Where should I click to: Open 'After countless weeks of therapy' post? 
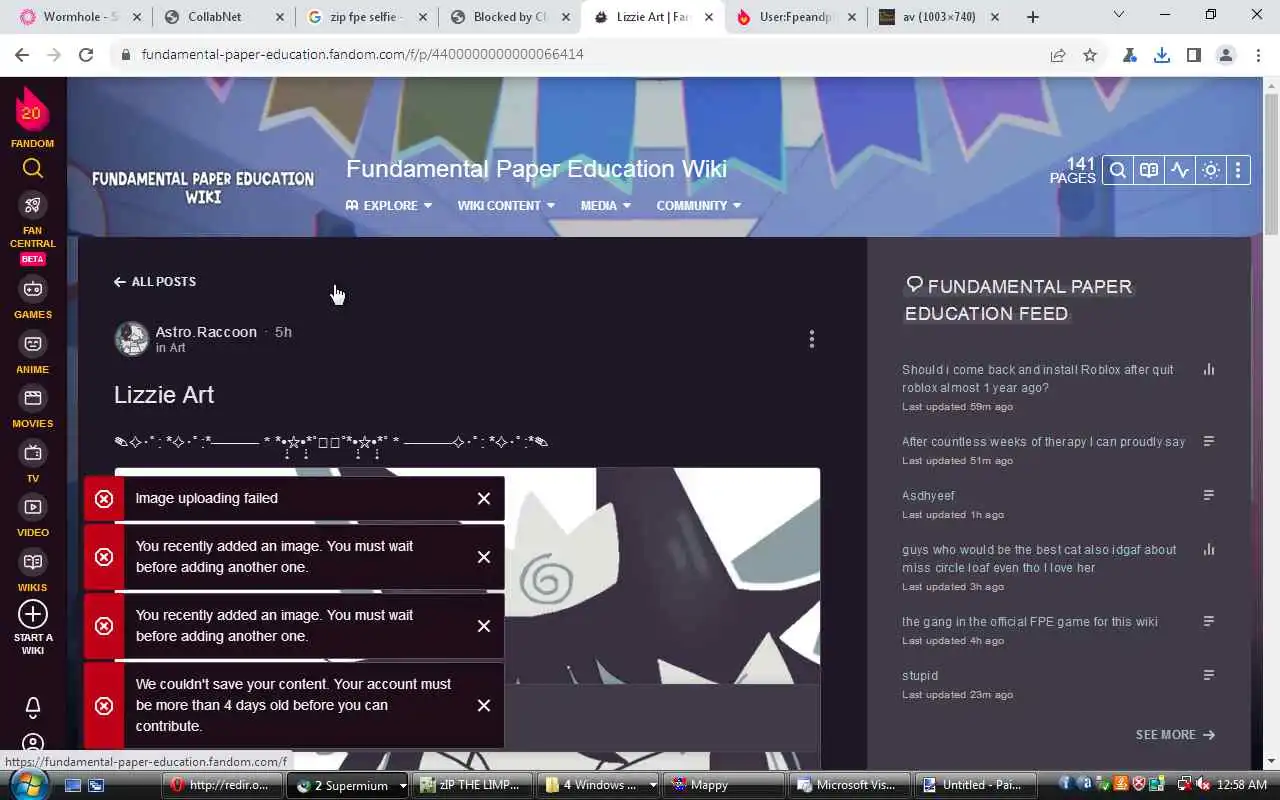coord(1043,441)
